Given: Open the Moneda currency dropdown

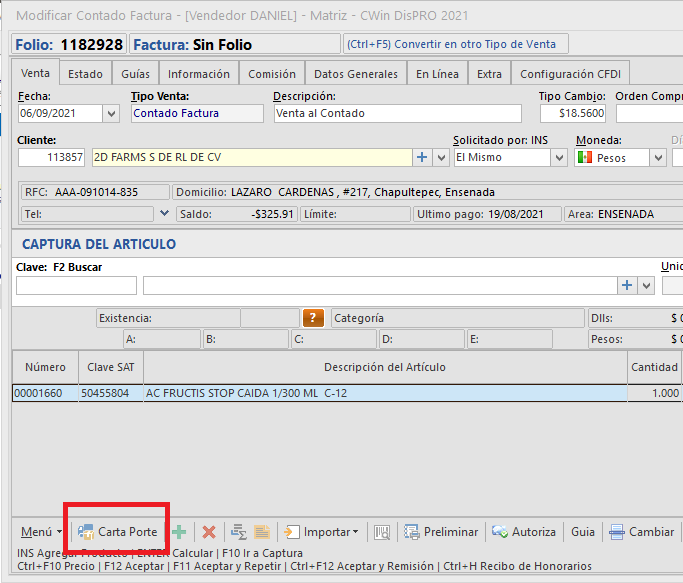Looking at the screenshot, I should pyautogui.click(x=658, y=158).
